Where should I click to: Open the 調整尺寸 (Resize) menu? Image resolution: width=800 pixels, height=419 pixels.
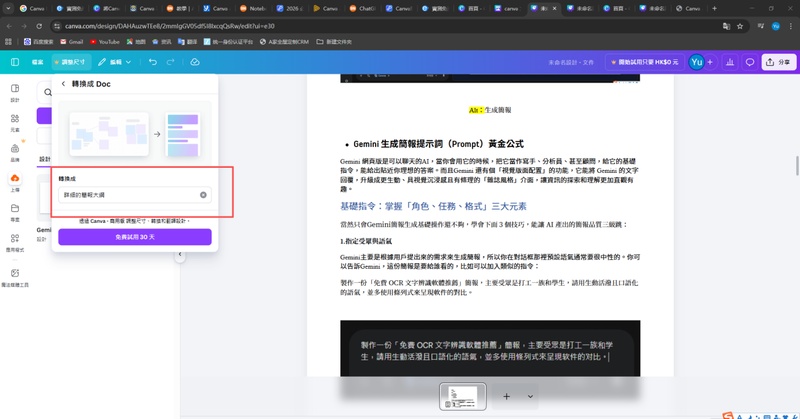71,62
